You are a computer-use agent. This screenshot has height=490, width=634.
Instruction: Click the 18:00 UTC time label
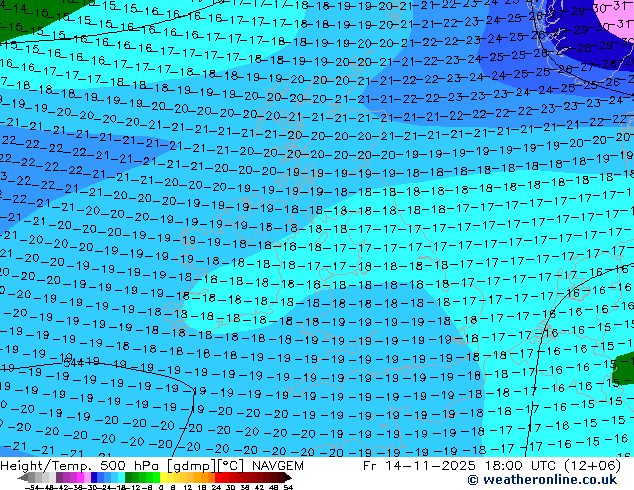519,466
